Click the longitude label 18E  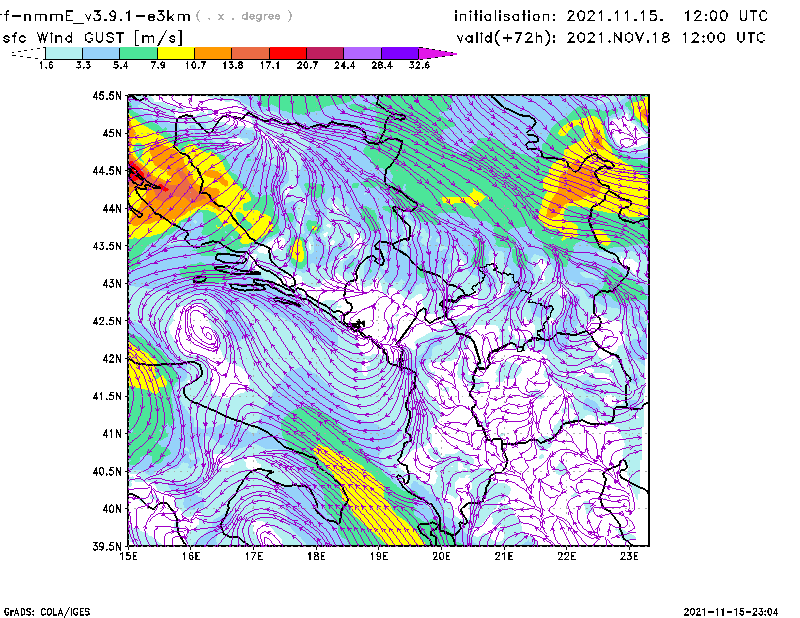coord(316,556)
